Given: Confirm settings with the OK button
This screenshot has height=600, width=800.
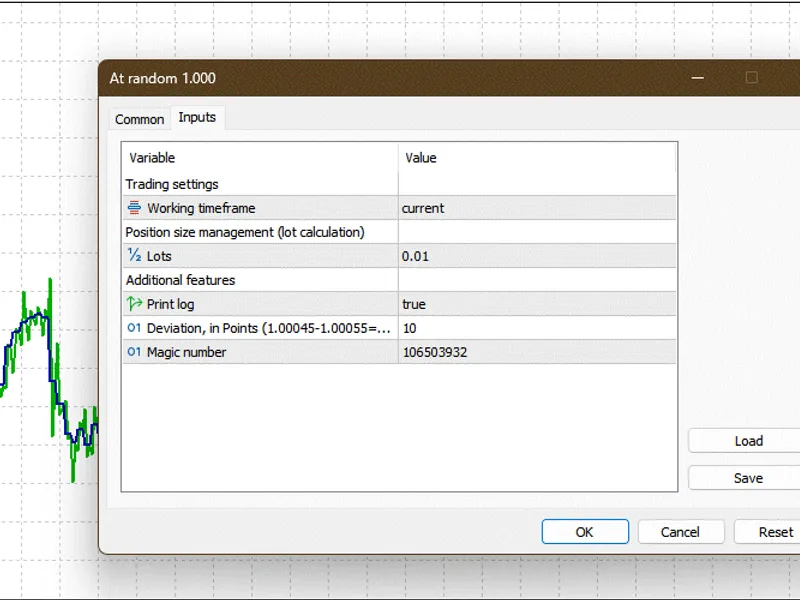Looking at the screenshot, I should [585, 532].
